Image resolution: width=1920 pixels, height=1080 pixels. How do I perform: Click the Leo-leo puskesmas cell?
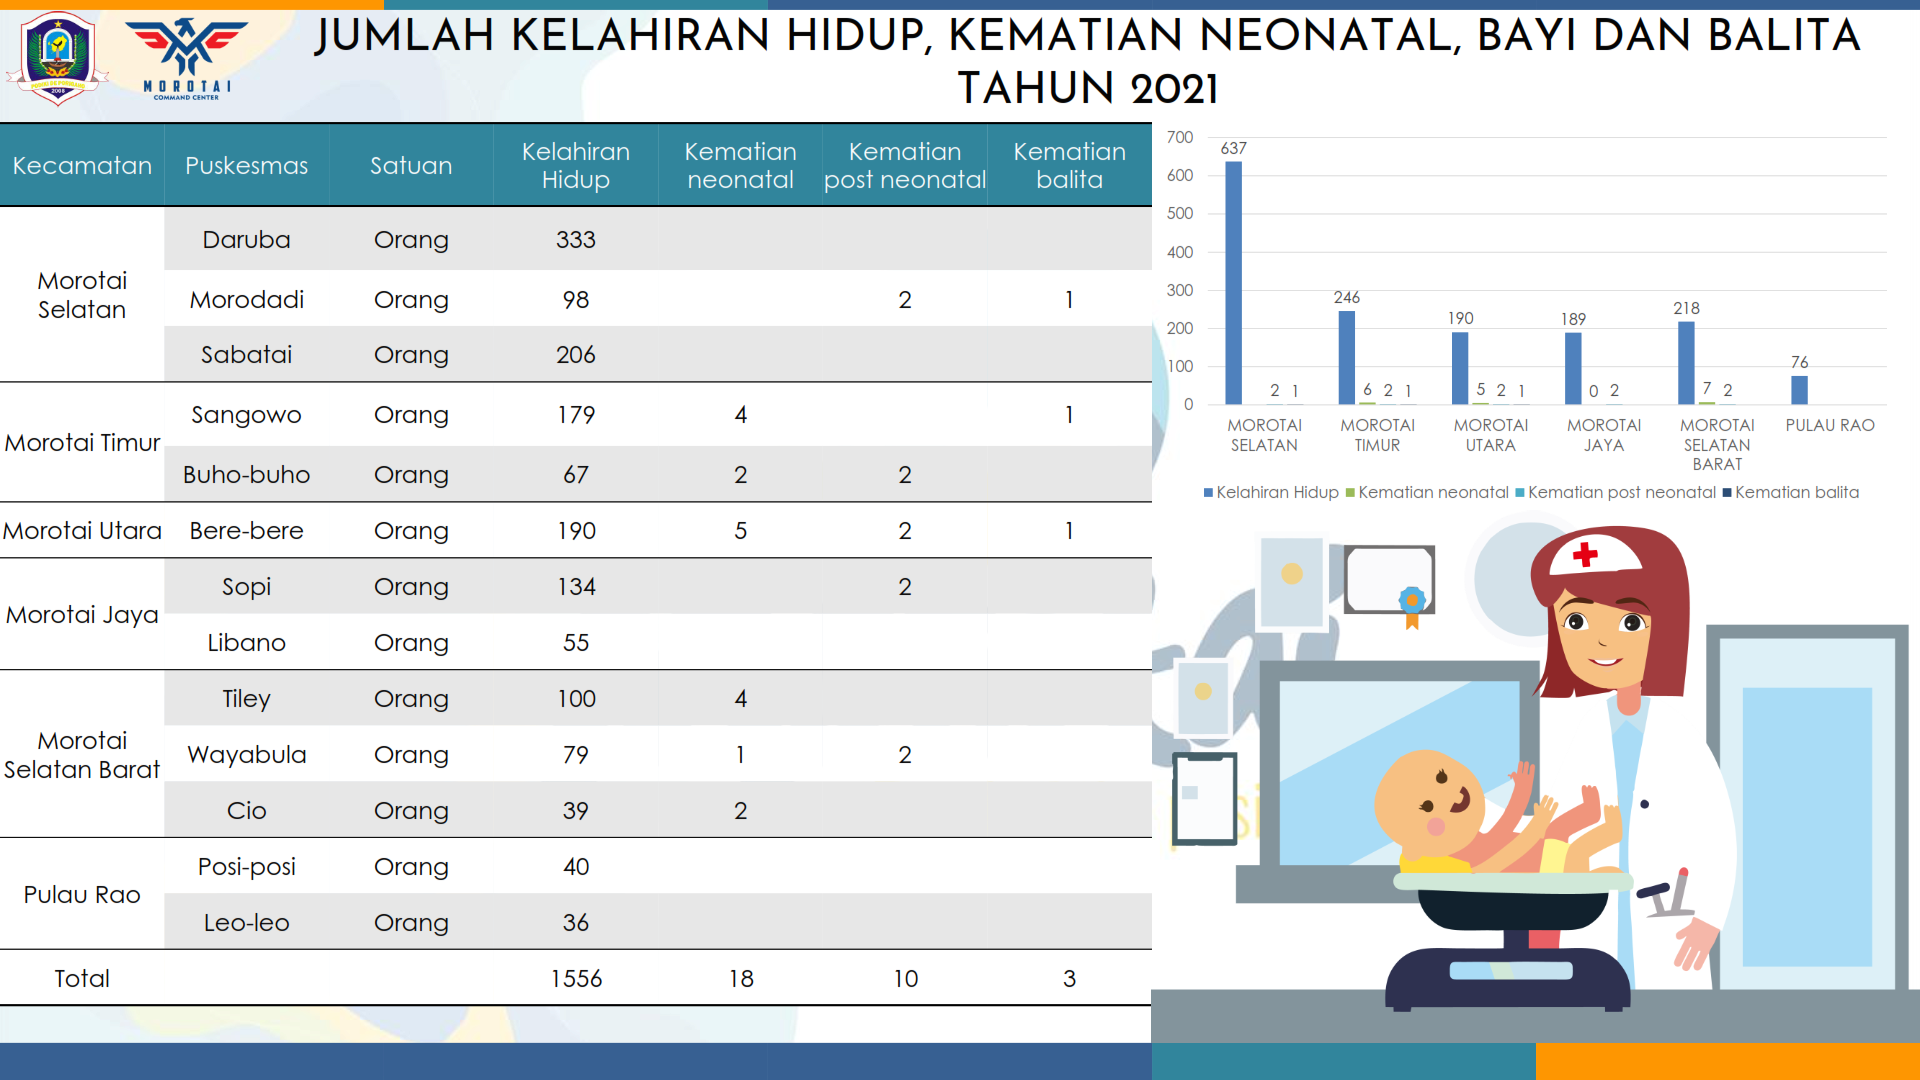(x=247, y=922)
